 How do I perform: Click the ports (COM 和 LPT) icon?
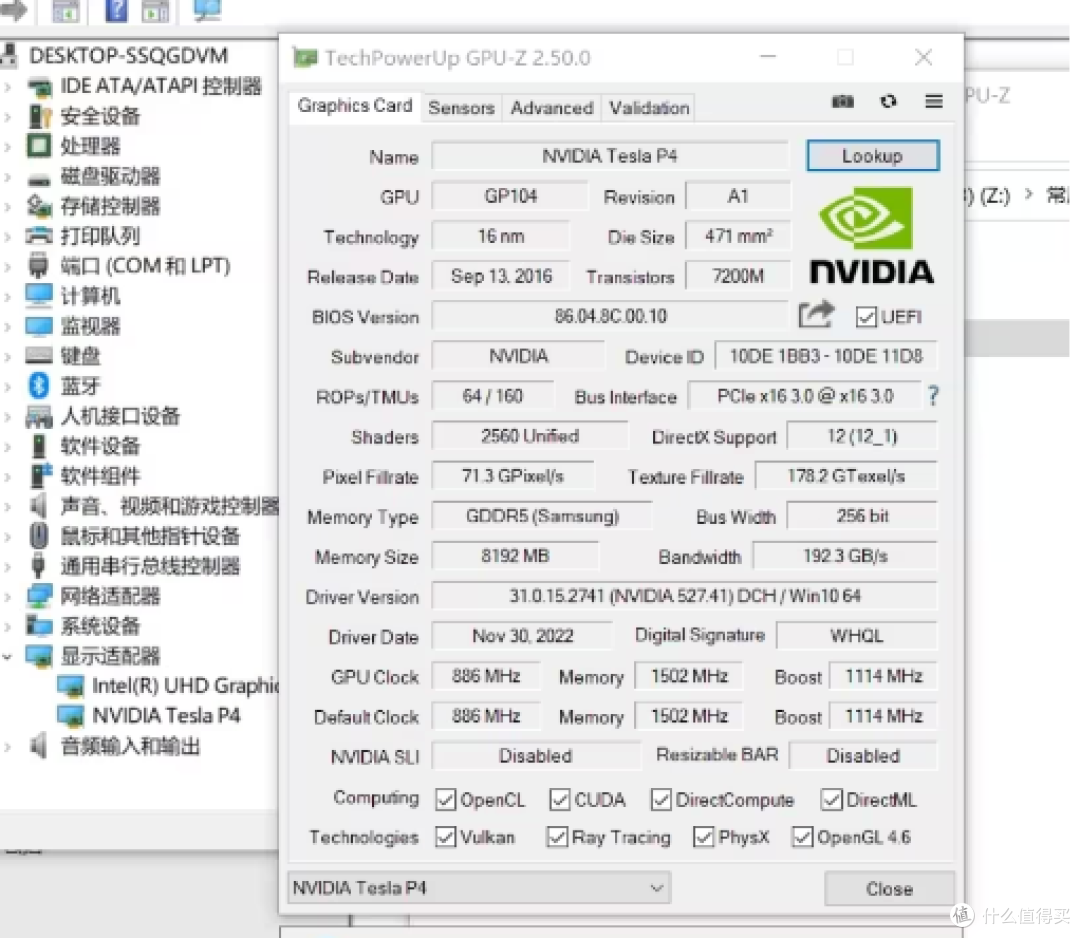pyautogui.click(x=39, y=266)
